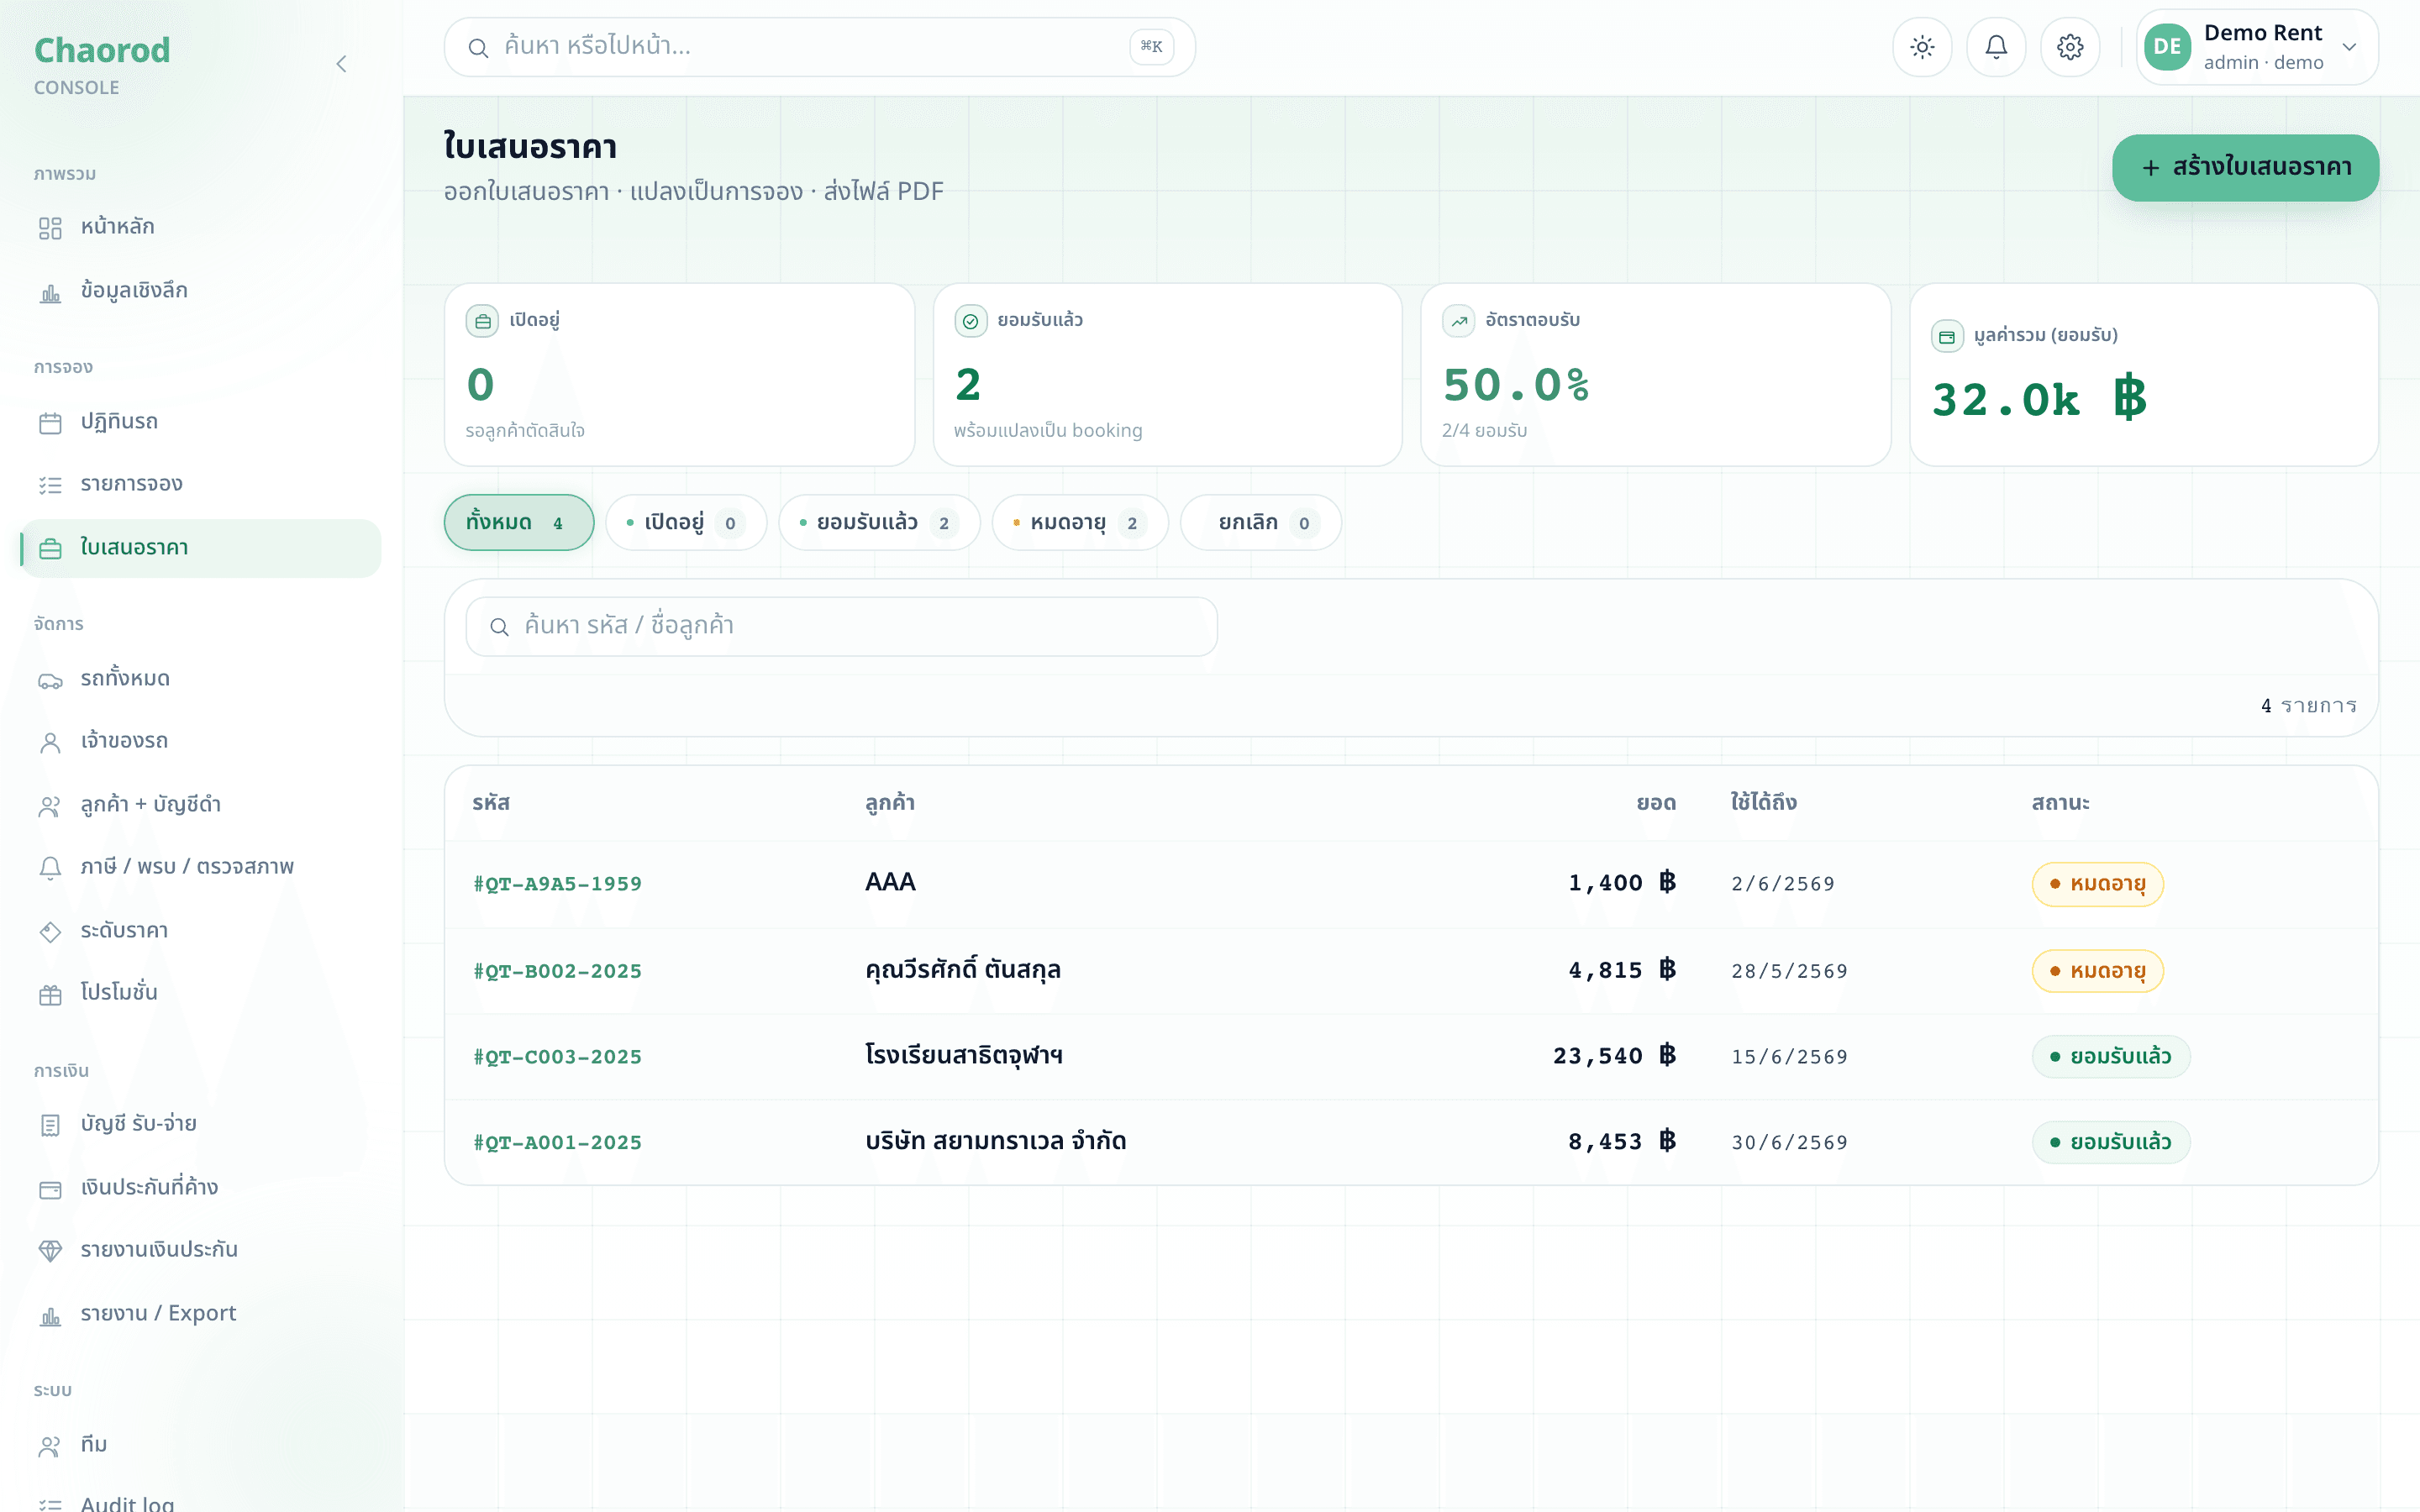Click สร้างใบเสนอราคา create button
2420x1512 pixels.
pyautogui.click(x=2245, y=167)
